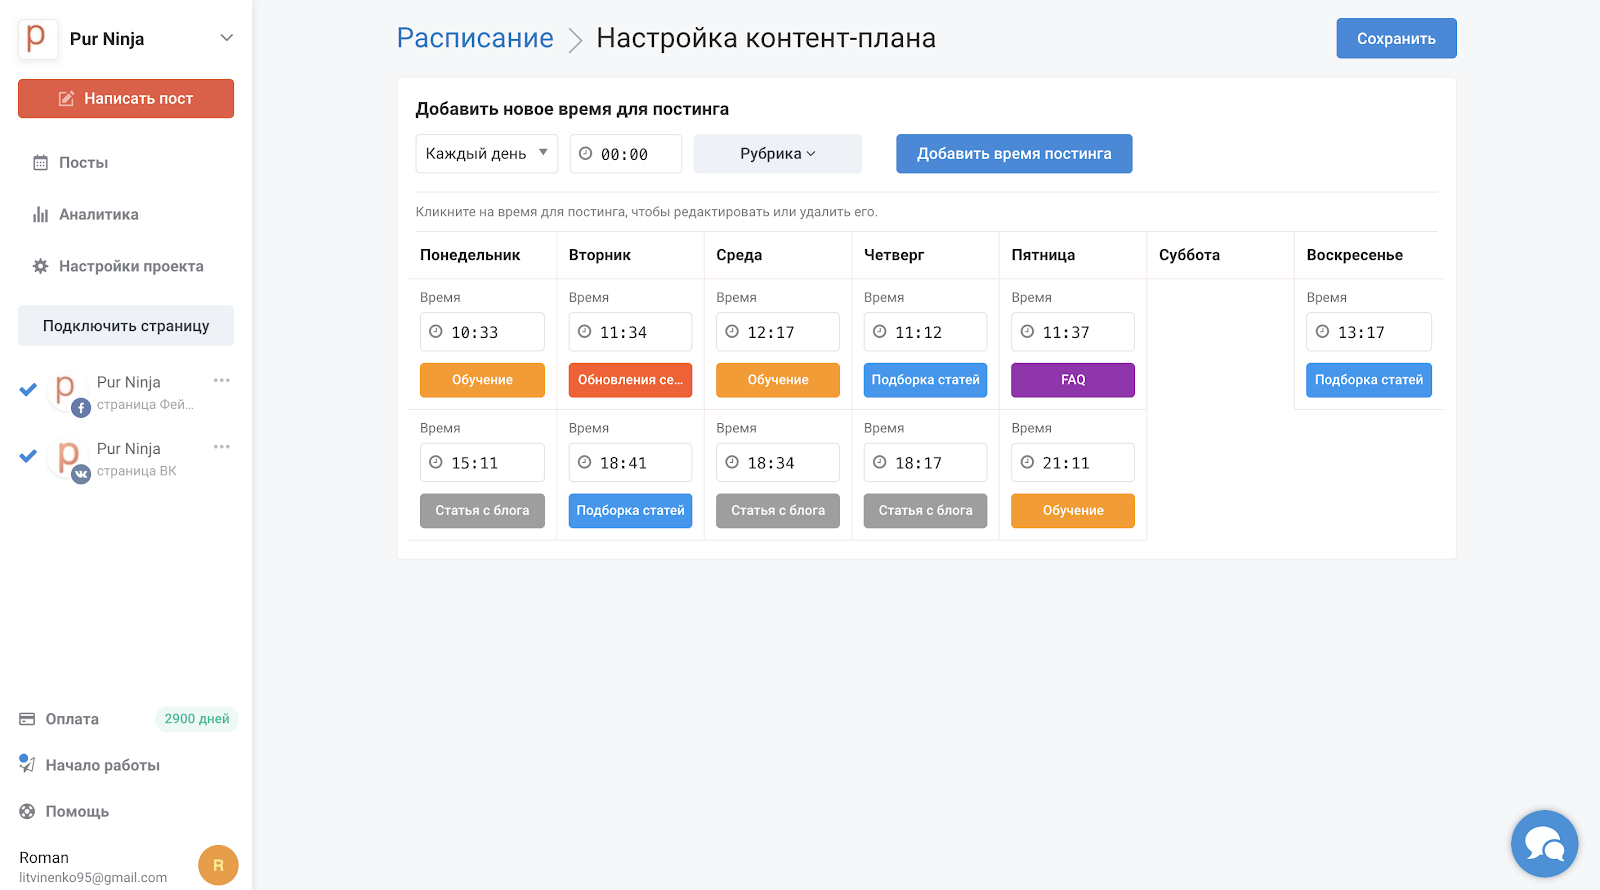Click the Сохранить button
1600x890 pixels.
click(x=1396, y=38)
